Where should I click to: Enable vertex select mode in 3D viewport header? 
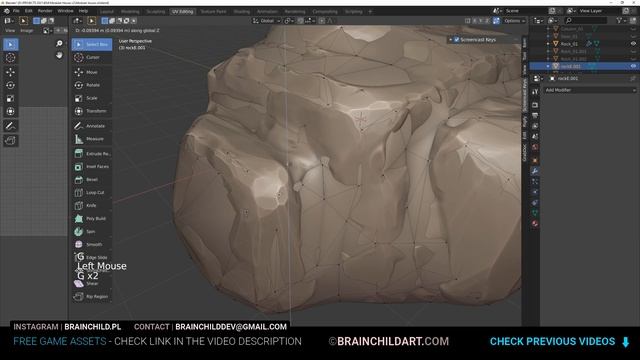click(105, 21)
